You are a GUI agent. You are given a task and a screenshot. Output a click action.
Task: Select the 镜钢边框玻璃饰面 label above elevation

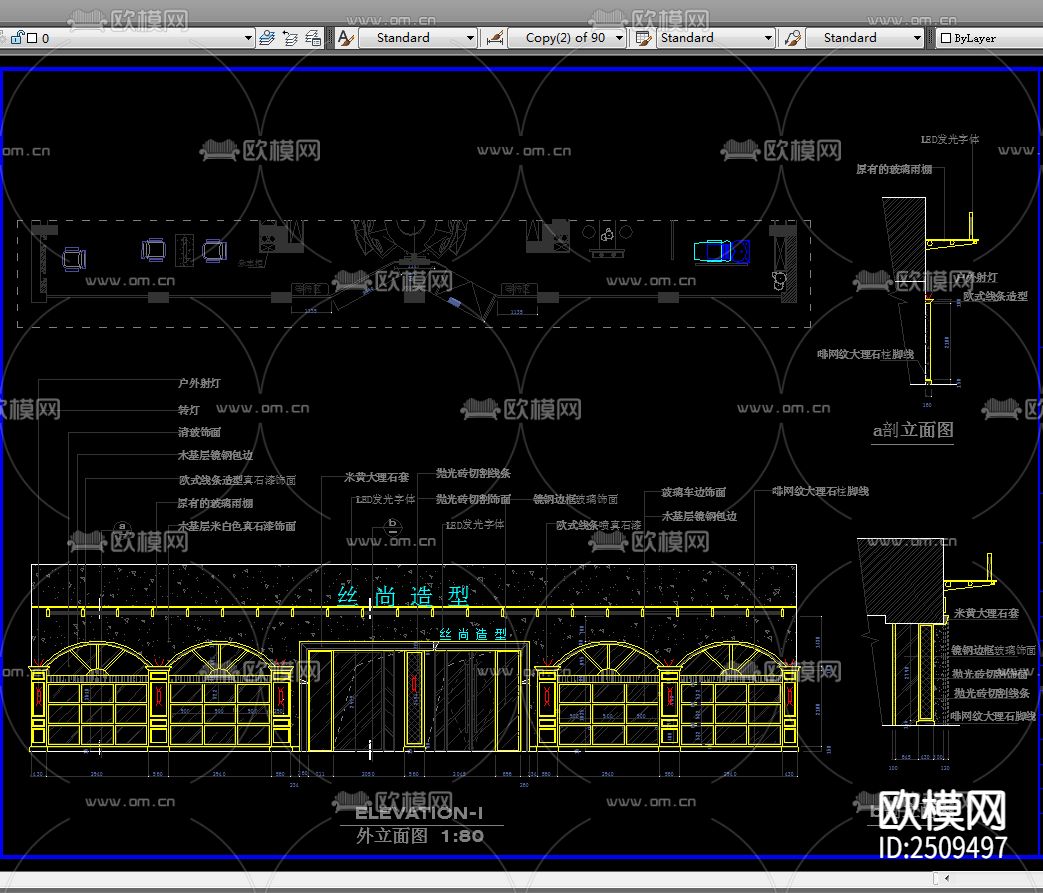pyautogui.click(x=576, y=499)
